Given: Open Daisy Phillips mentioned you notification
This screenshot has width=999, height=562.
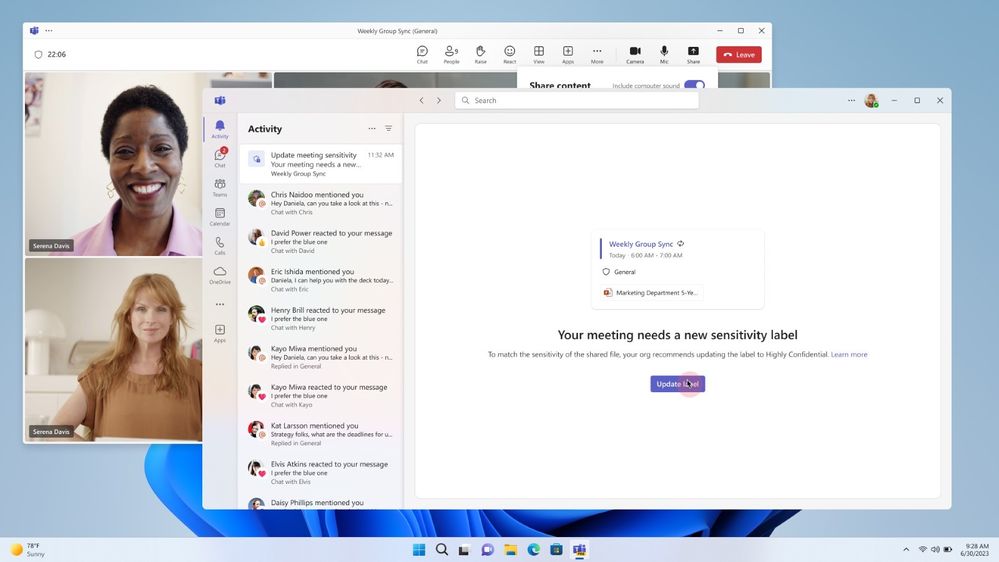Looking at the screenshot, I should 321,502.
